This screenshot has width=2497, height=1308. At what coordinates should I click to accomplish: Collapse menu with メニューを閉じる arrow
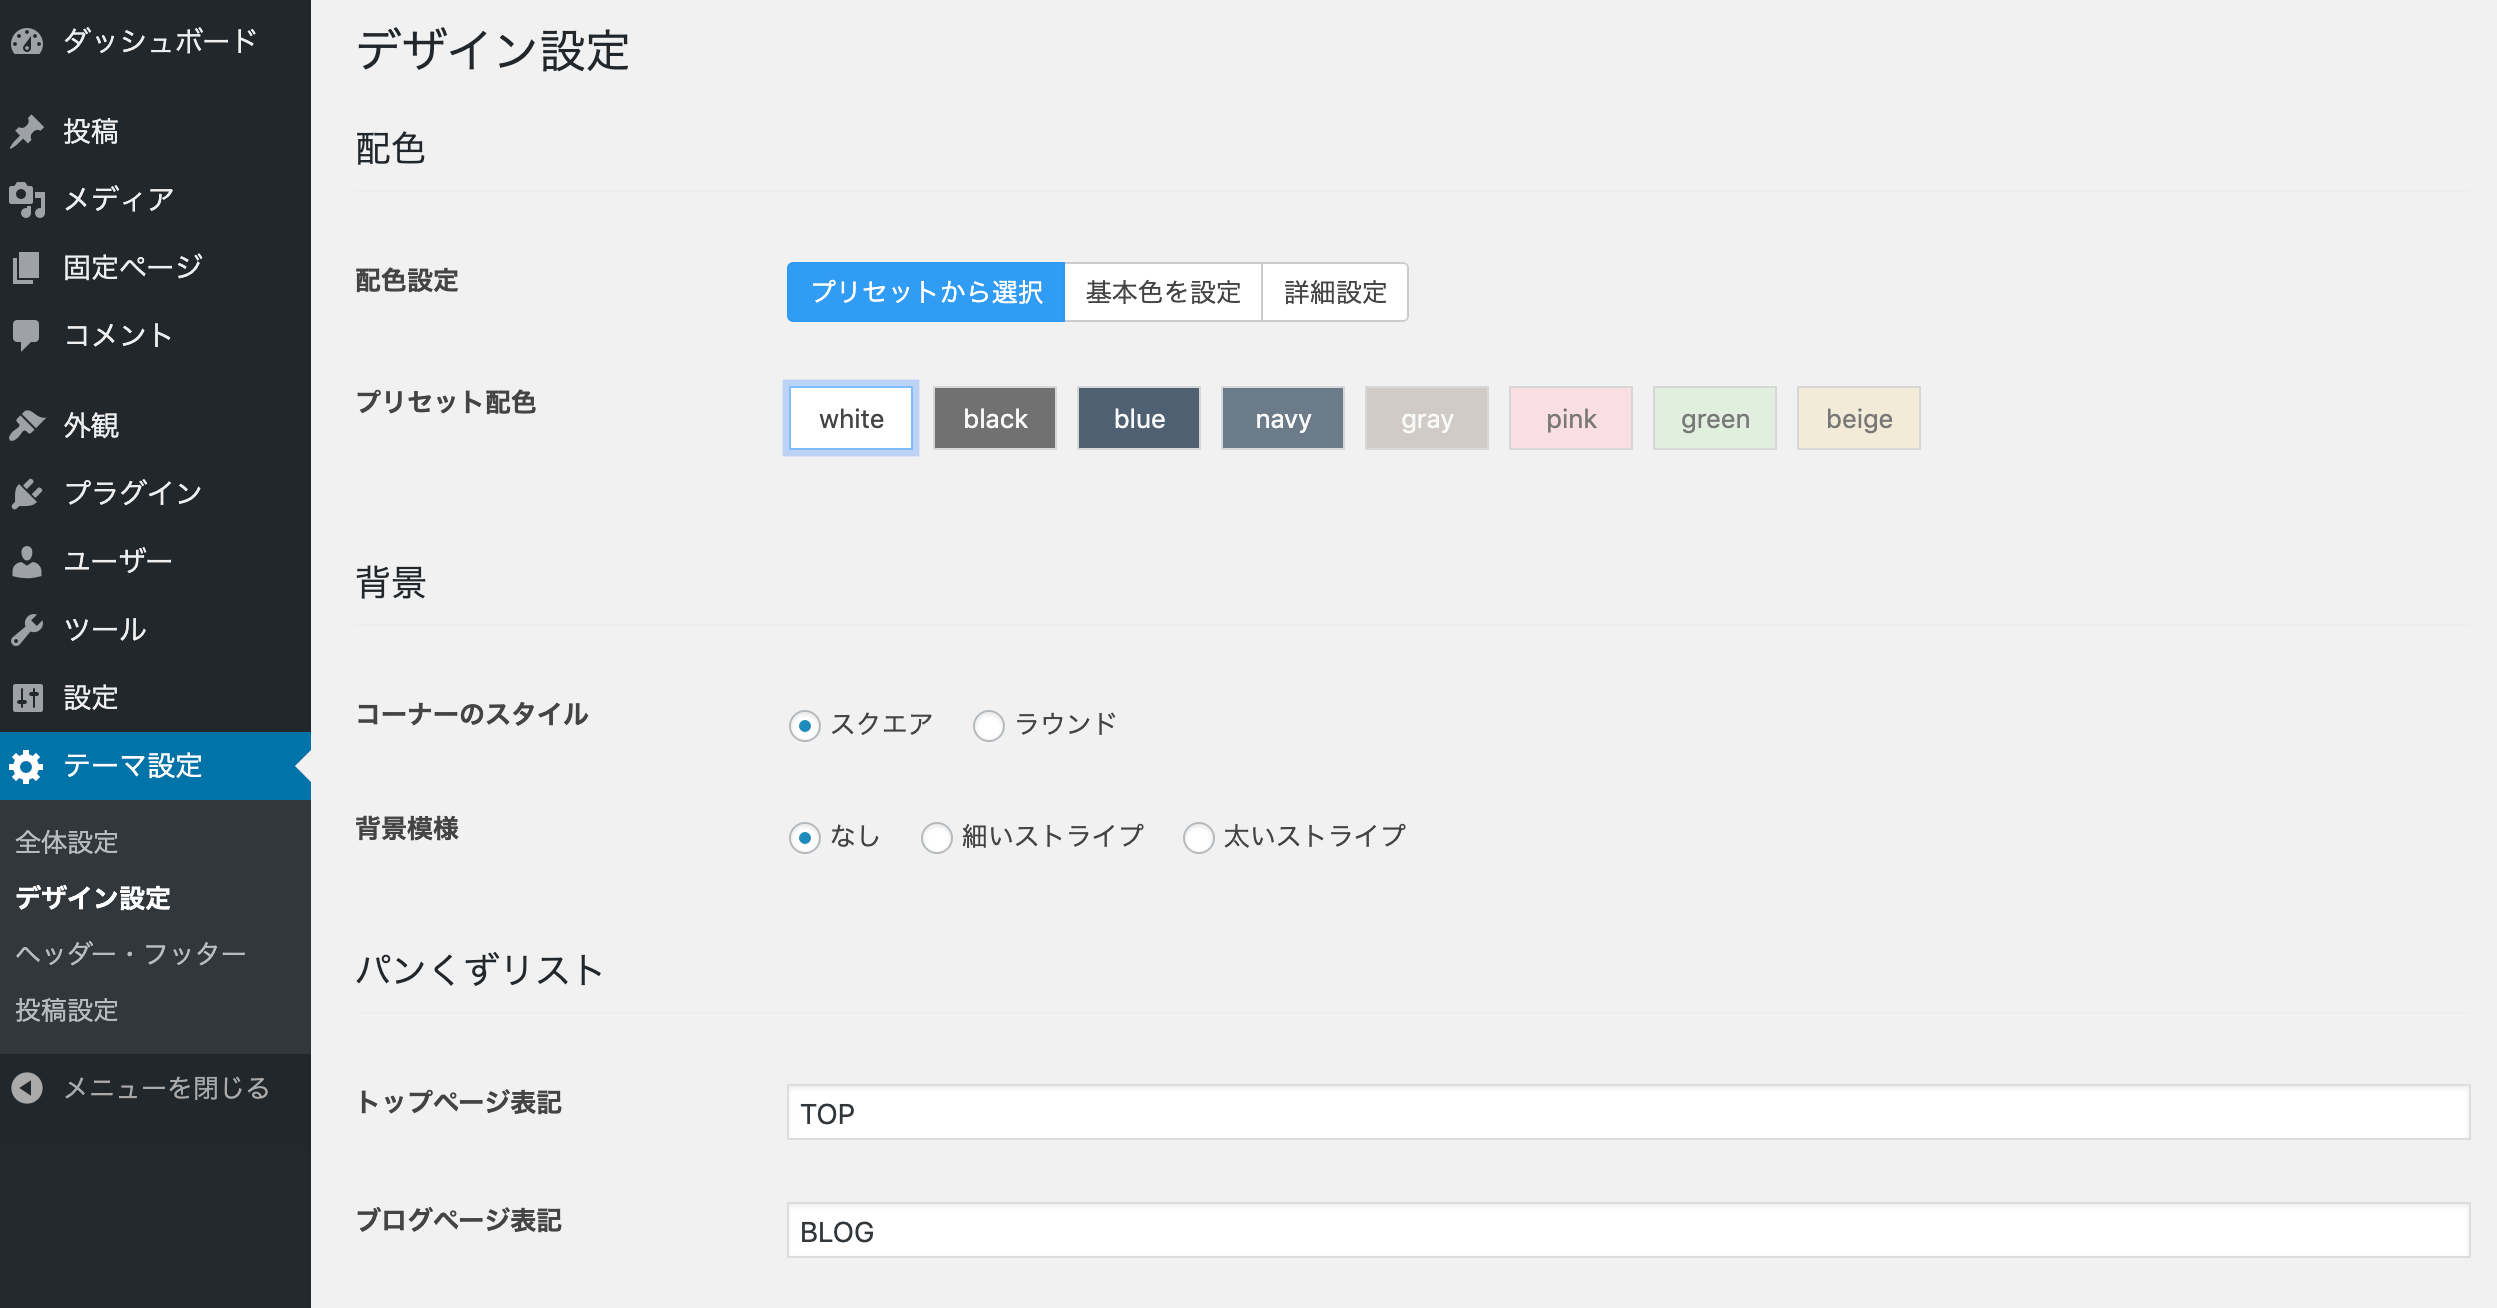click(x=27, y=1087)
